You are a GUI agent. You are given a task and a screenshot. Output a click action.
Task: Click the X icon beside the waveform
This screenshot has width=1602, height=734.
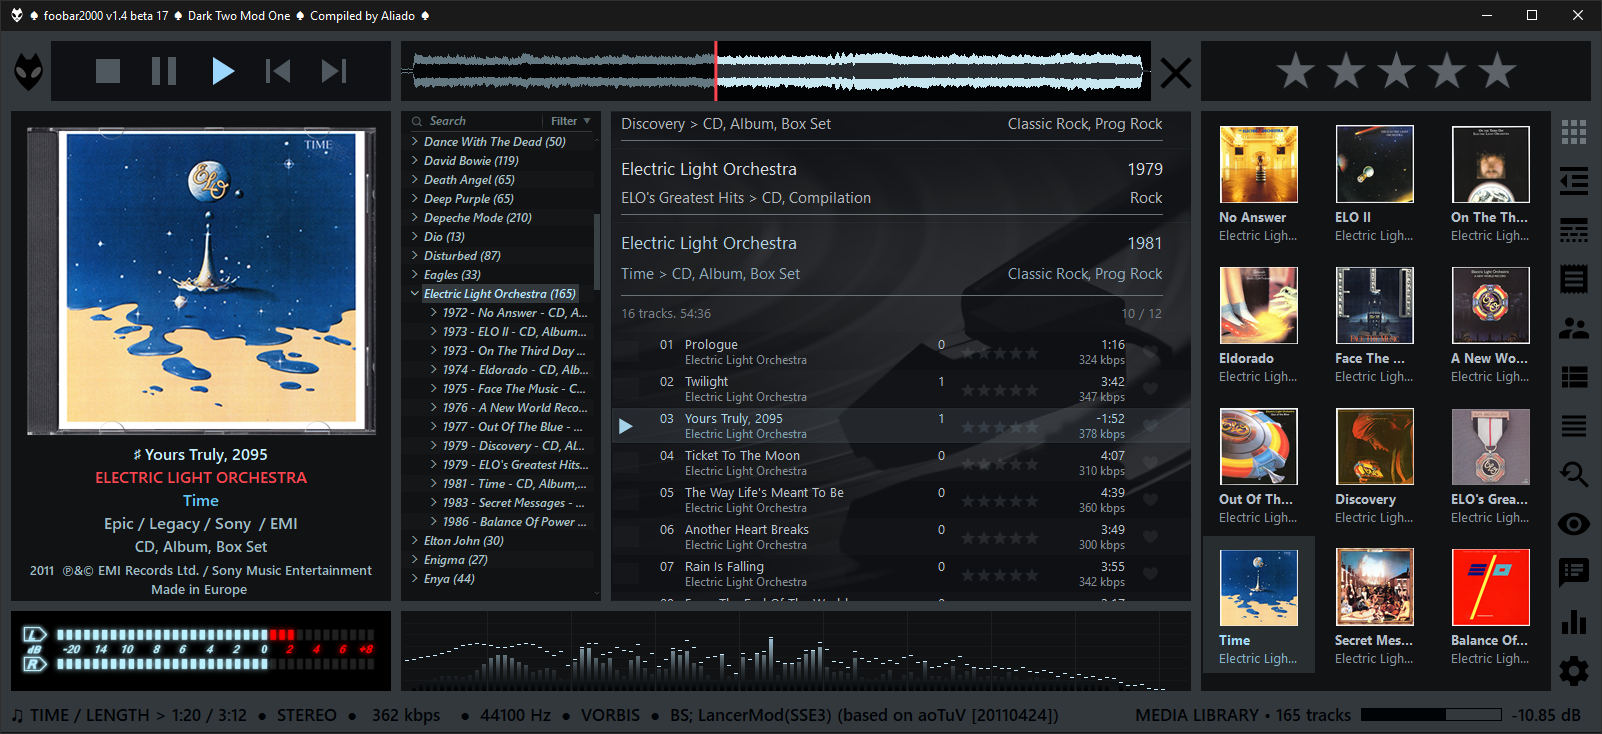pyautogui.click(x=1175, y=72)
